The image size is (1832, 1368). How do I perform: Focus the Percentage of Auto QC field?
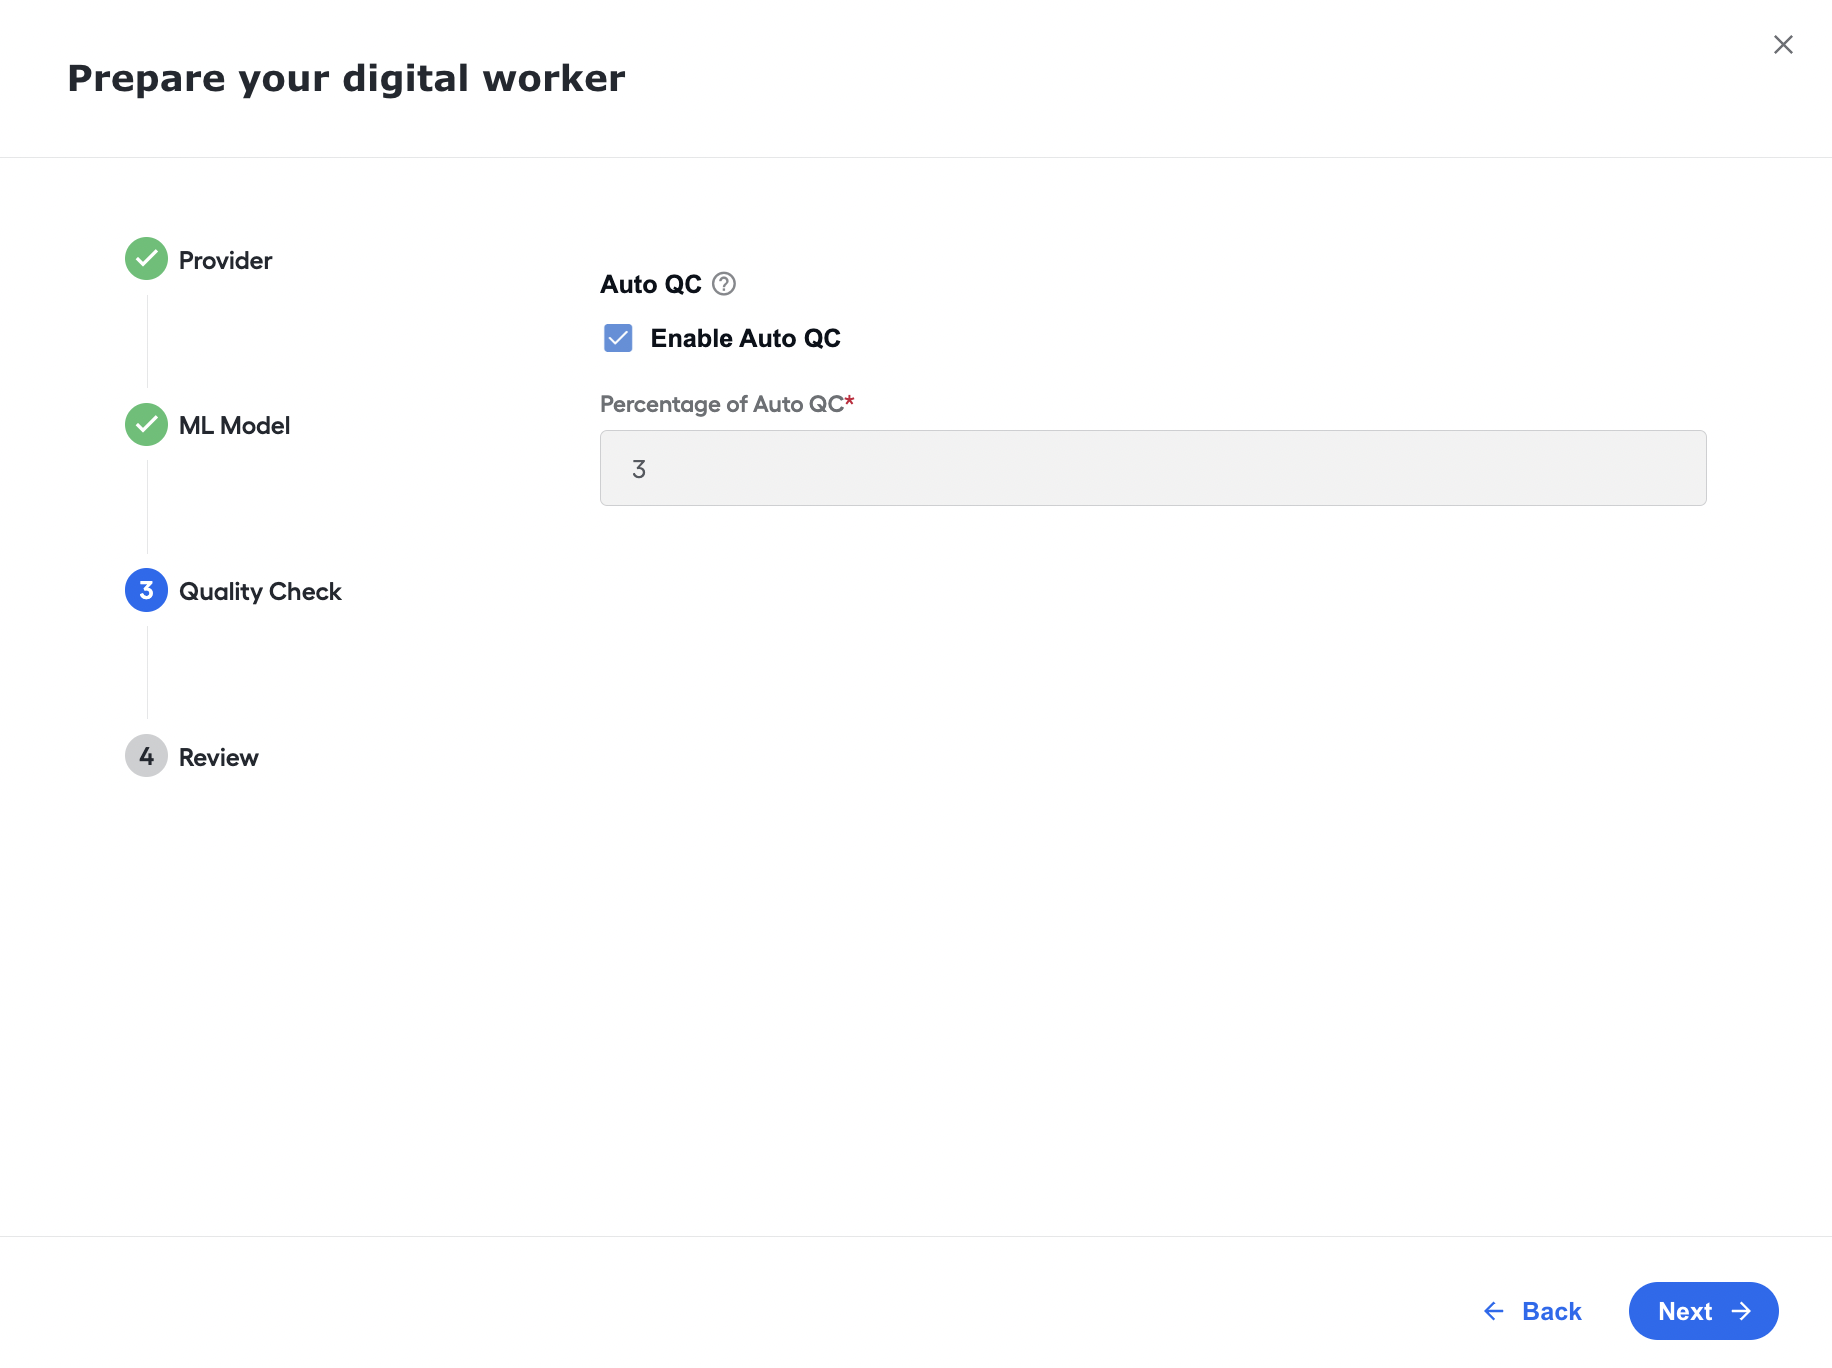pyautogui.click(x=1153, y=468)
